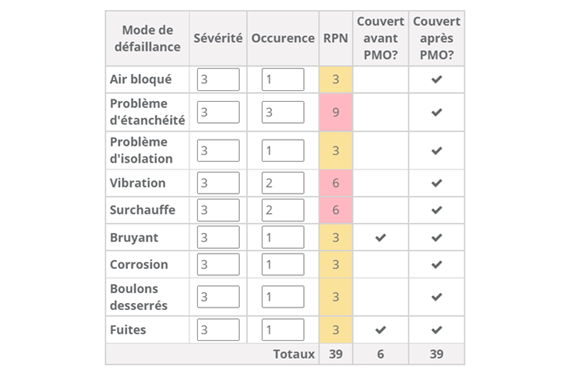Toggle before-PMO checkmark in Bruyant row
This screenshot has height=370, width=570.
381,237
